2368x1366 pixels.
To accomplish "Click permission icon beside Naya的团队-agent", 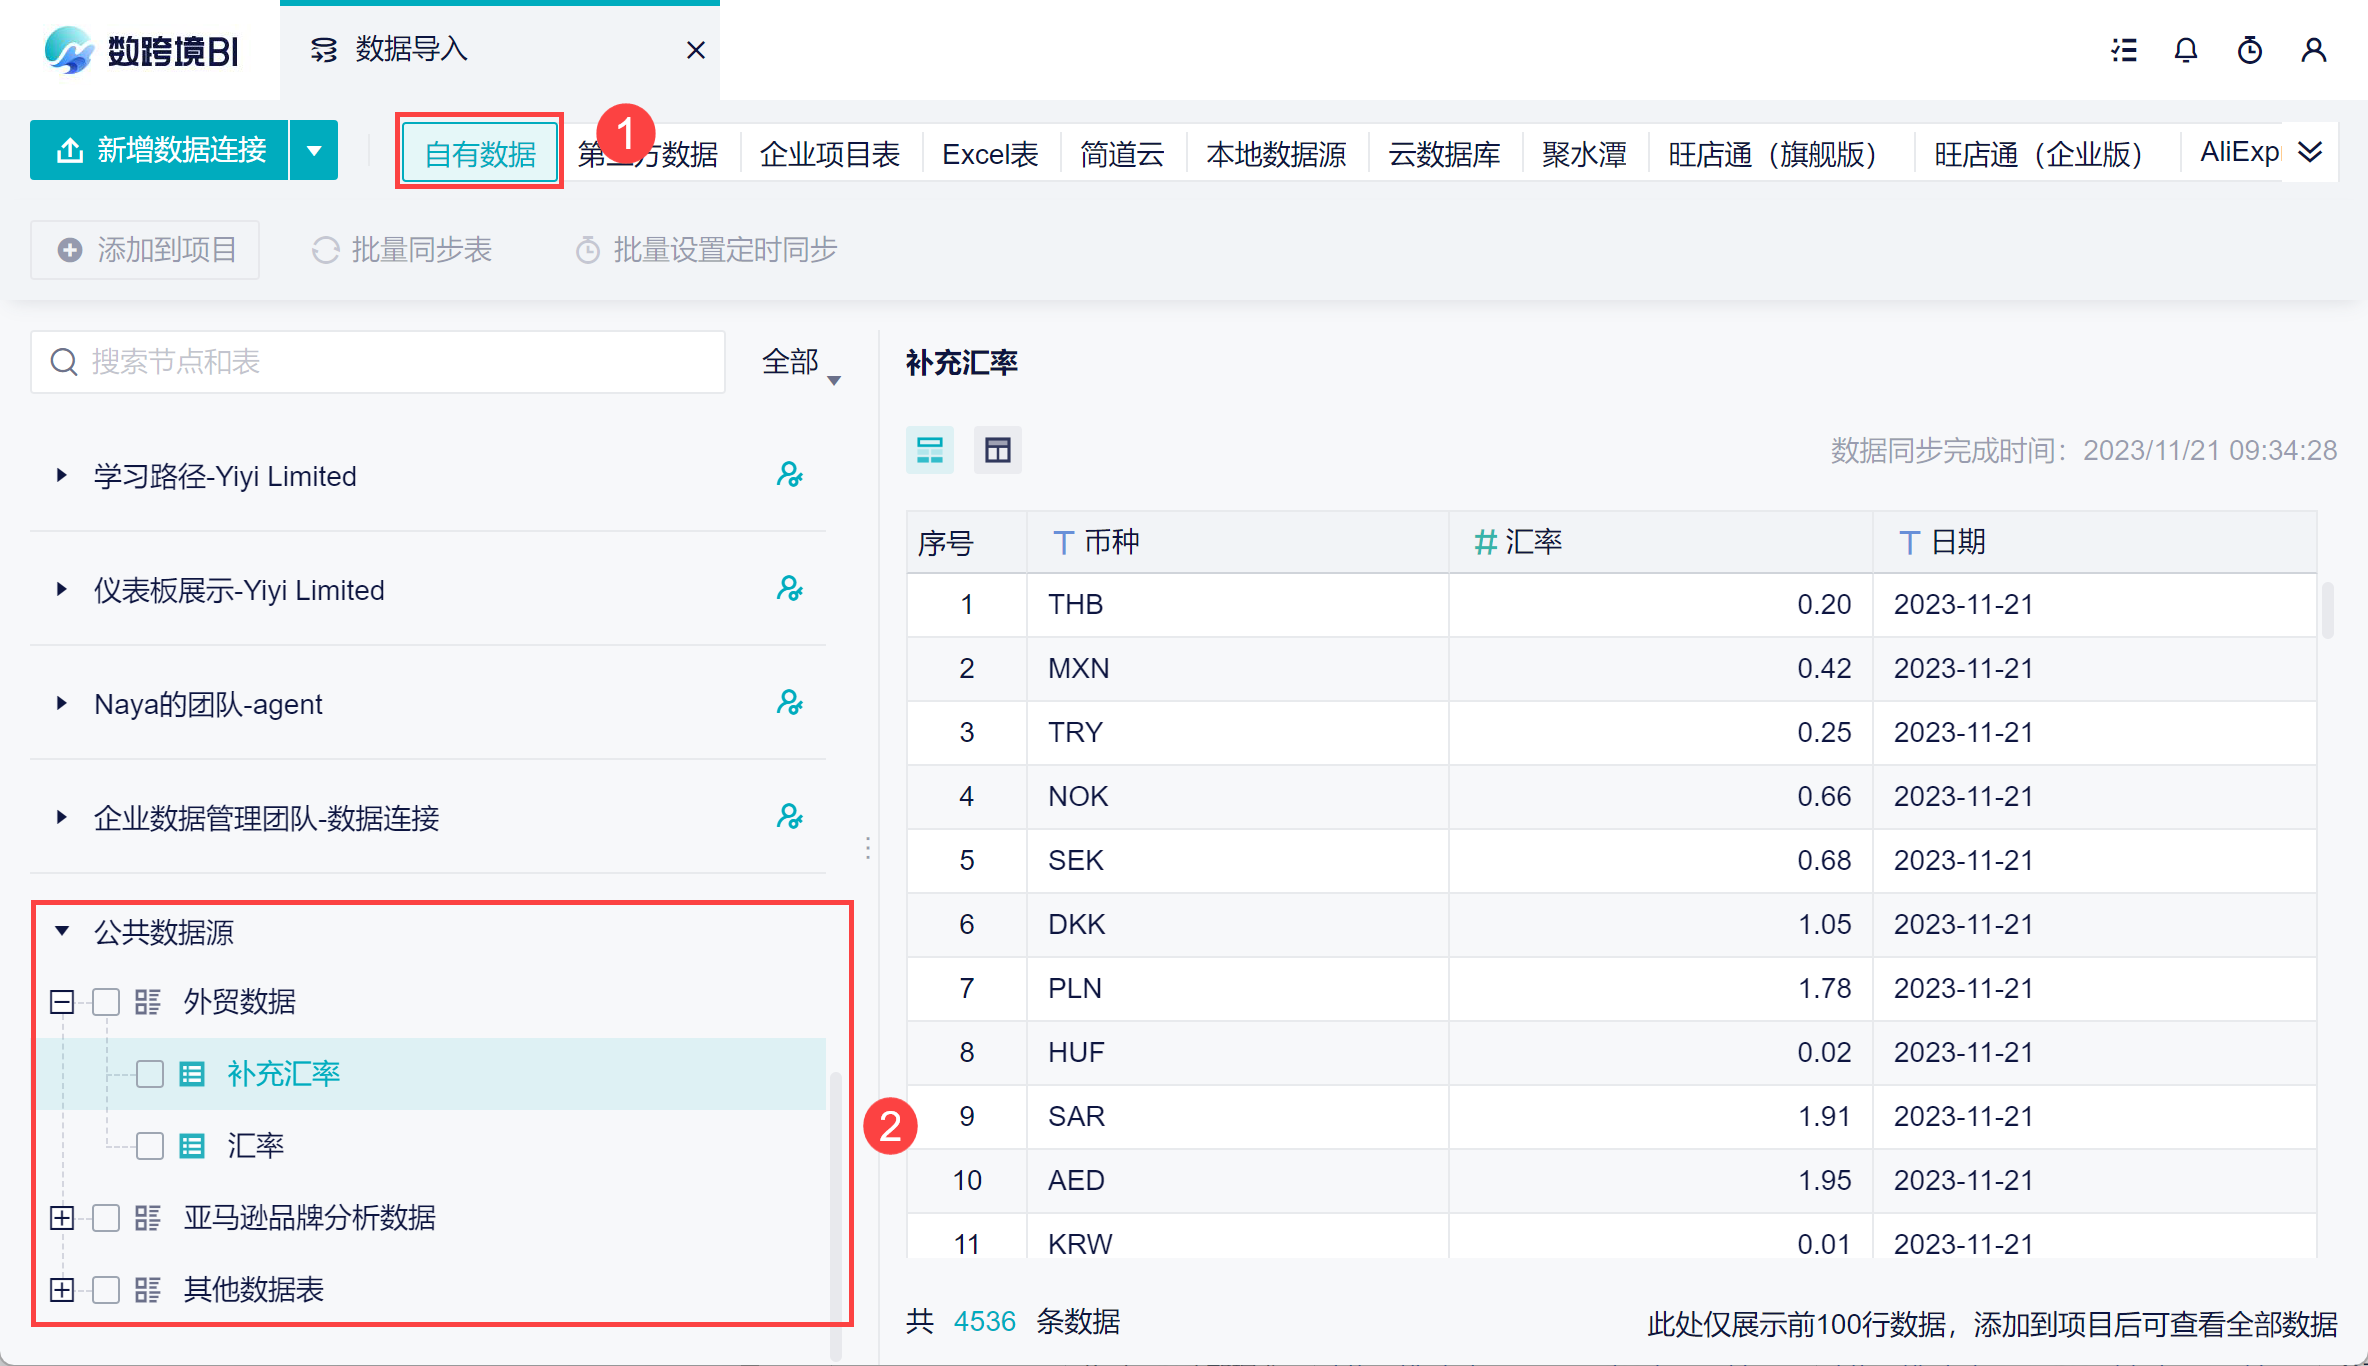I will pos(790,703).
